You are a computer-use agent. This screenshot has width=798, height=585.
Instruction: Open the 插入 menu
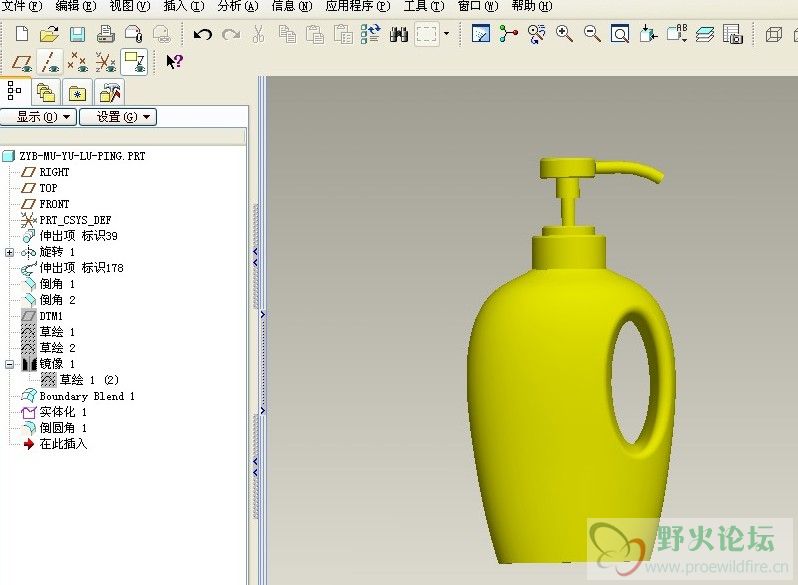[x=181, y=6]
